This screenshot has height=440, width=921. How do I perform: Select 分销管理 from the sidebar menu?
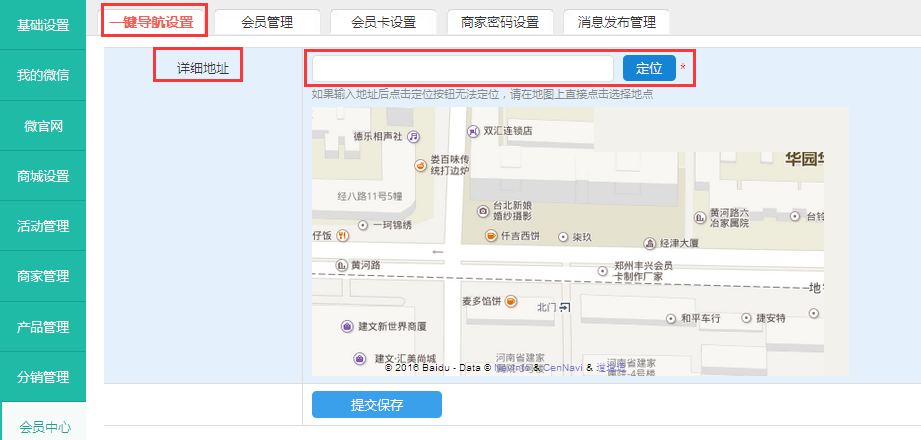[x=43, y=377]
